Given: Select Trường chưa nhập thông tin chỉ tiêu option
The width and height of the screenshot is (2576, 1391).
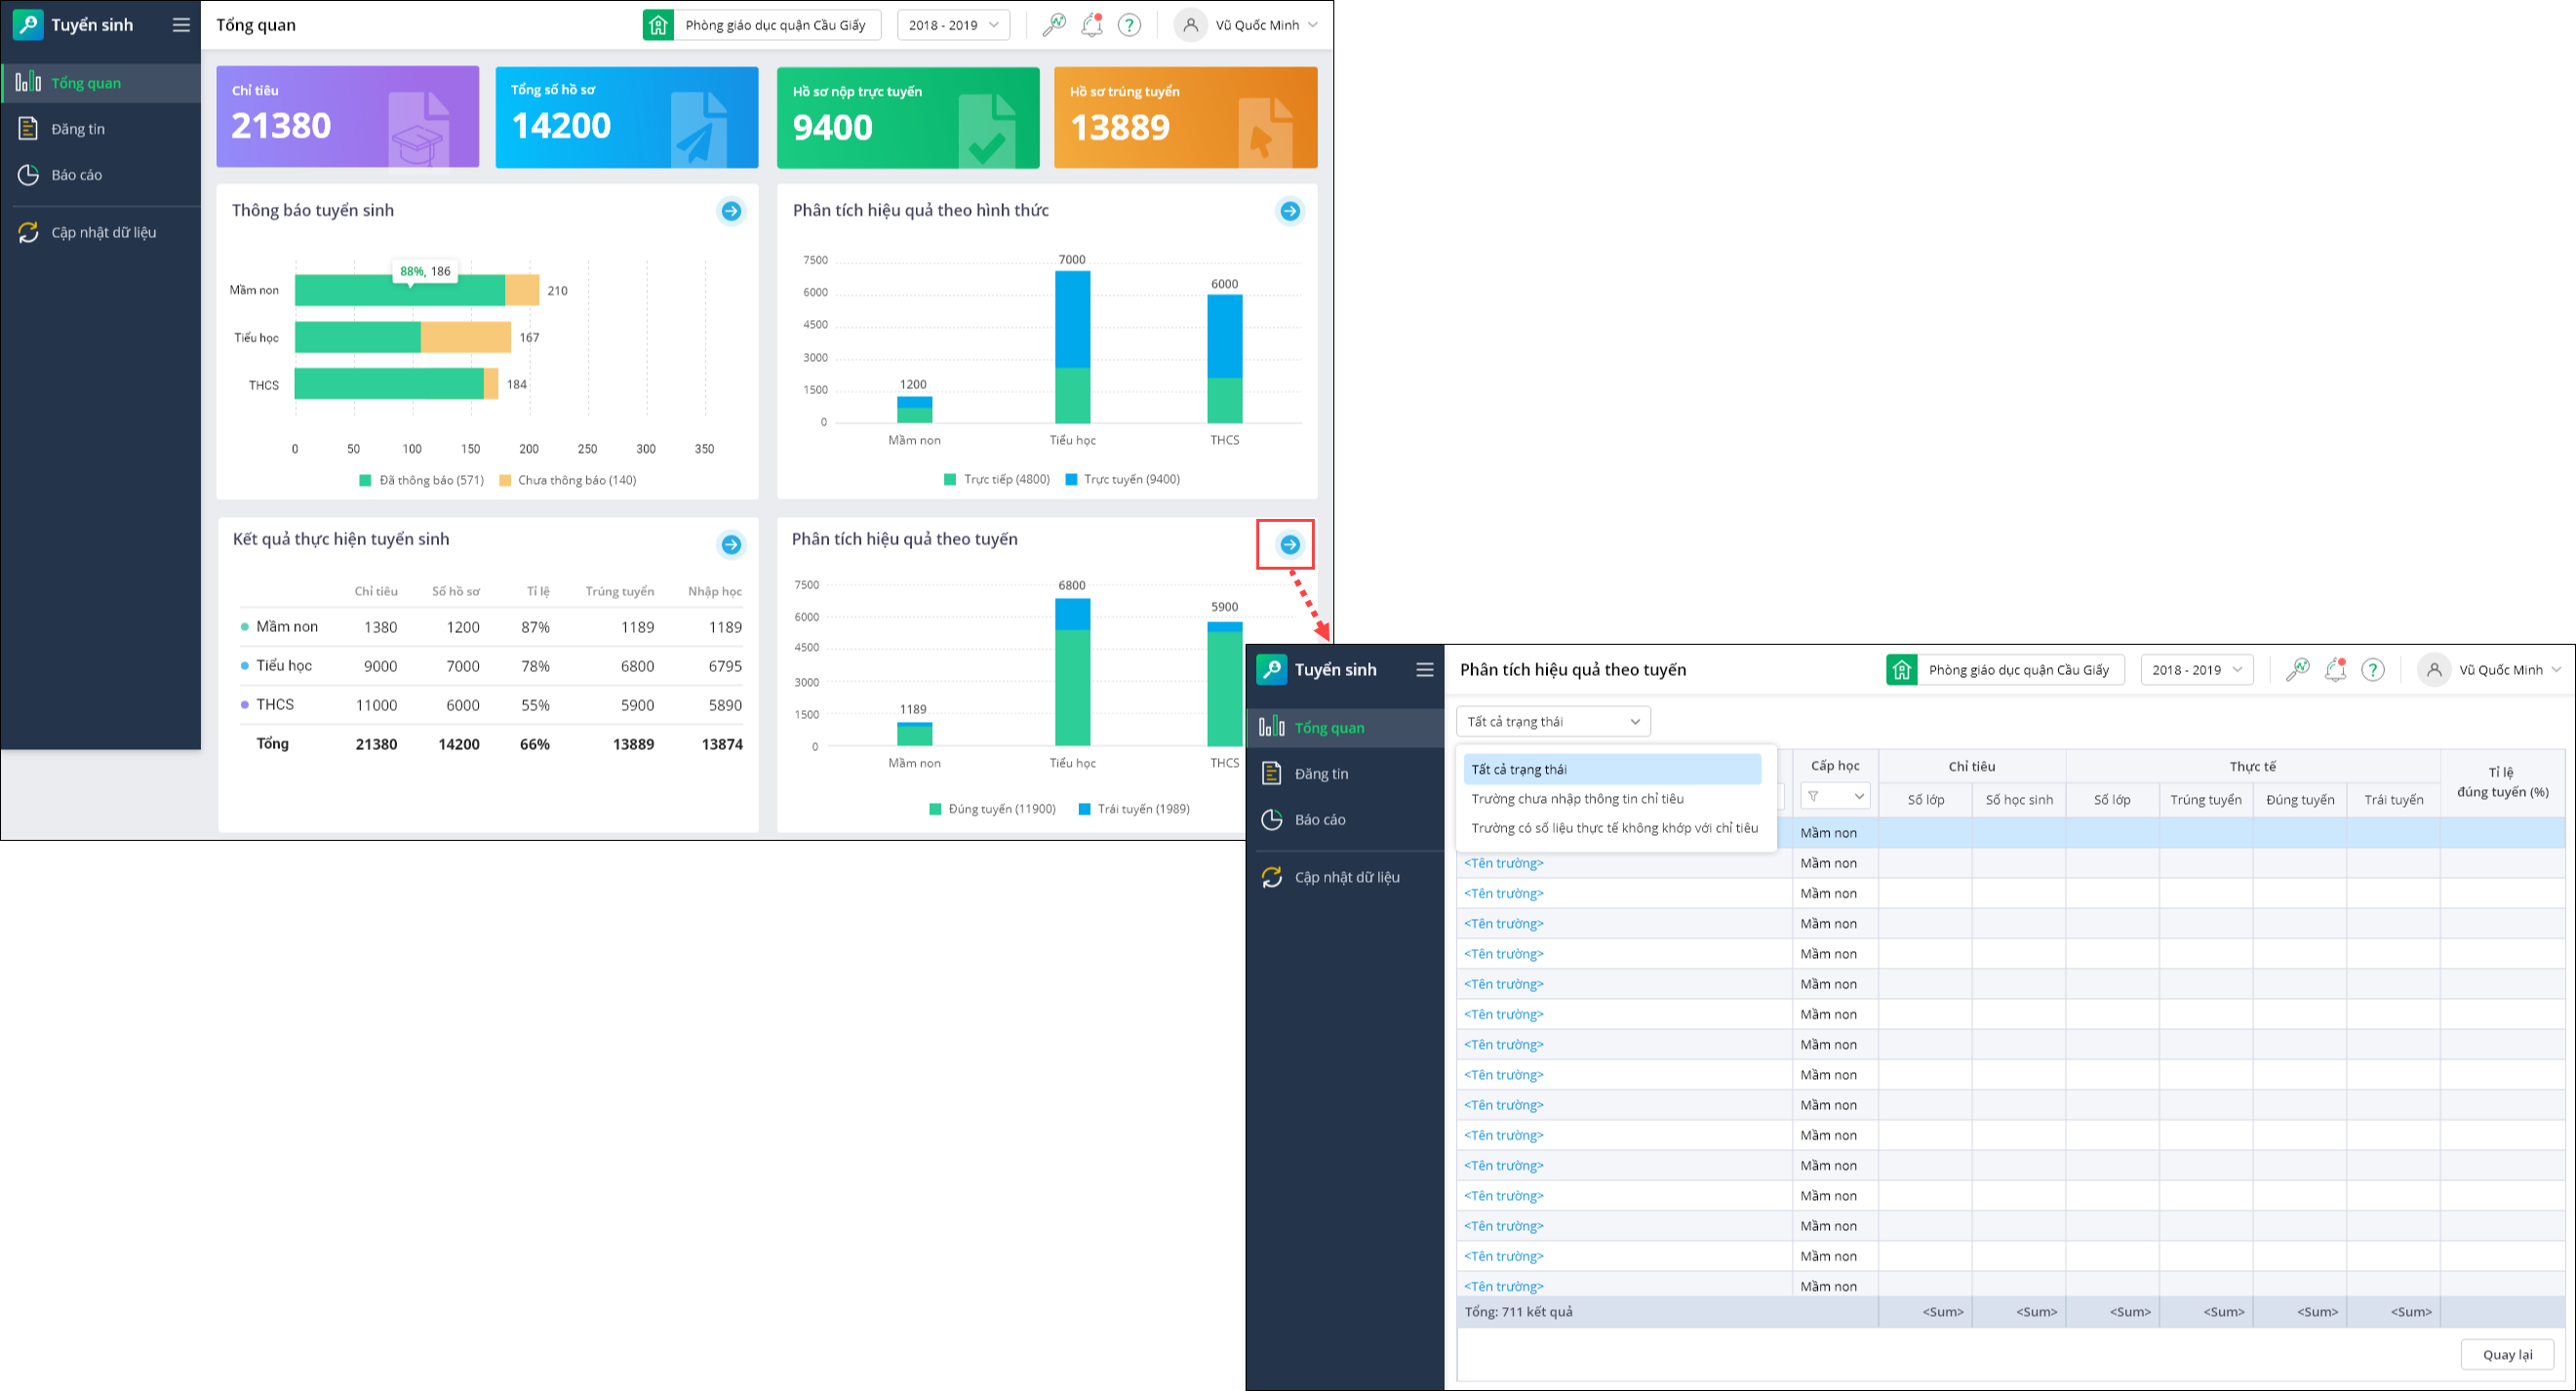Looking at the screenshot, I should [1577, 798].
